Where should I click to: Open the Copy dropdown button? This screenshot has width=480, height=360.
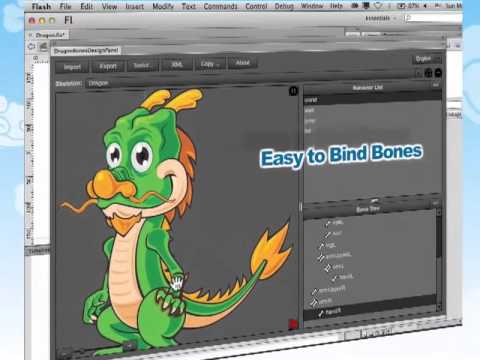[x=210, y=64]
